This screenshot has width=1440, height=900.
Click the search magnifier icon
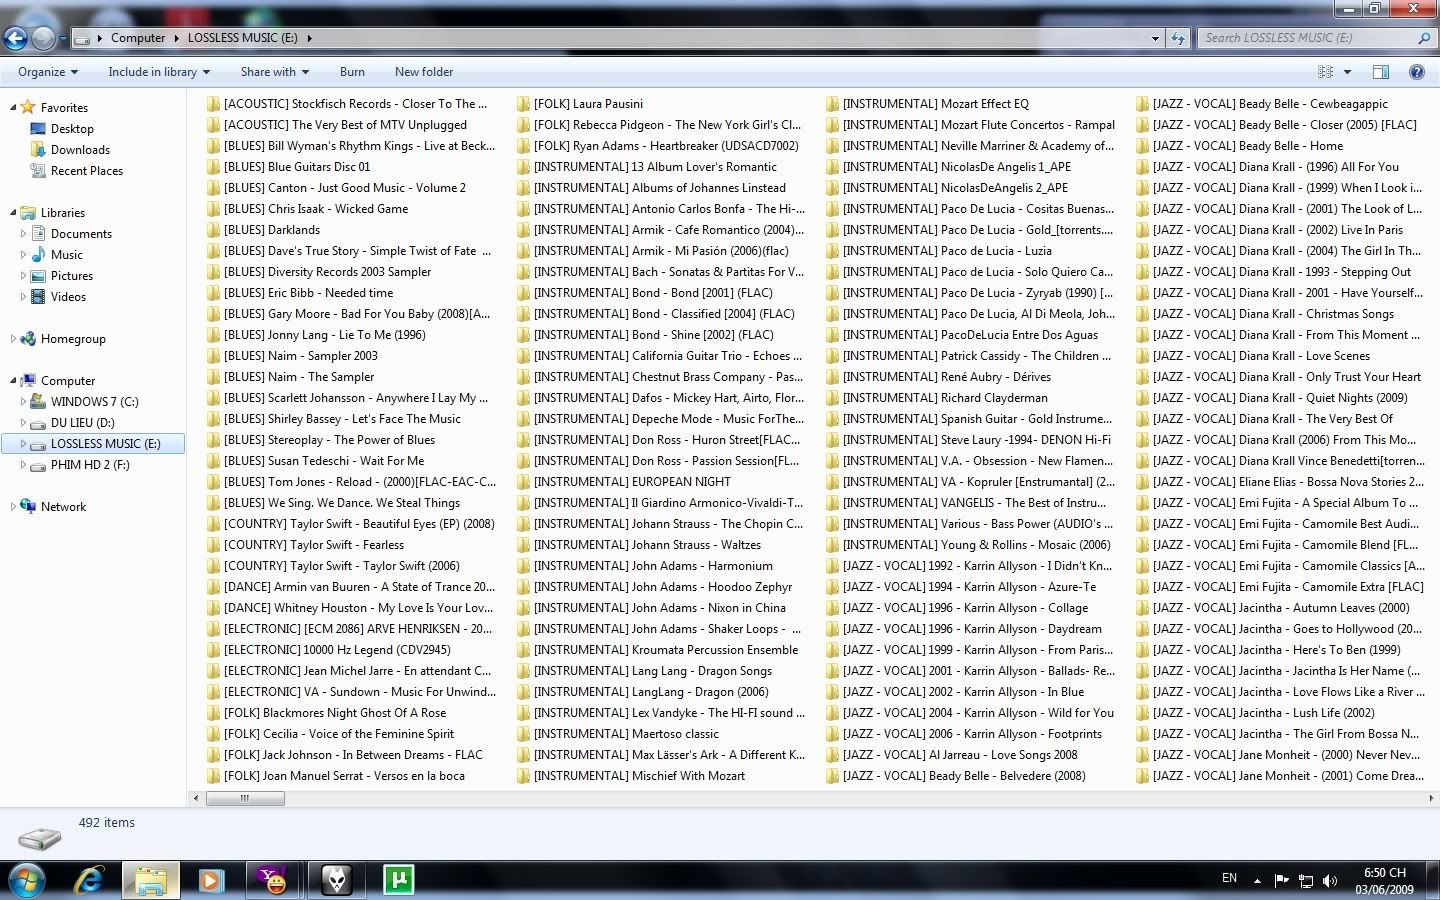coord(1424,38)
